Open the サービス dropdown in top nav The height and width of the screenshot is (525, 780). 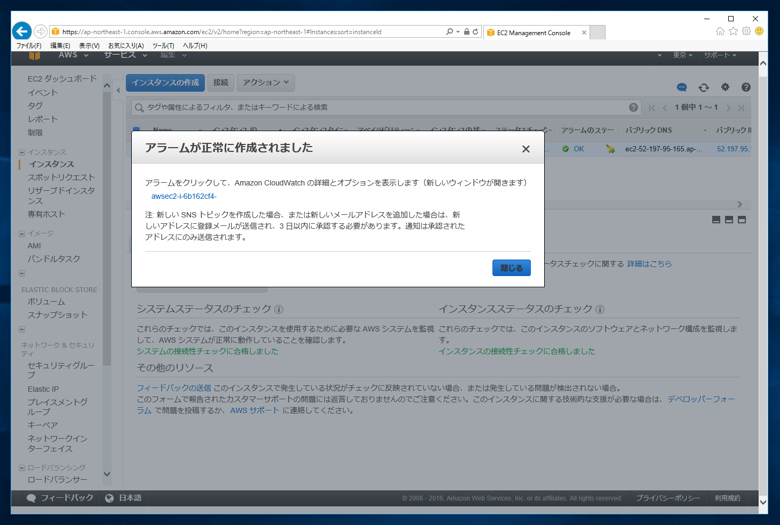point(125,55)
